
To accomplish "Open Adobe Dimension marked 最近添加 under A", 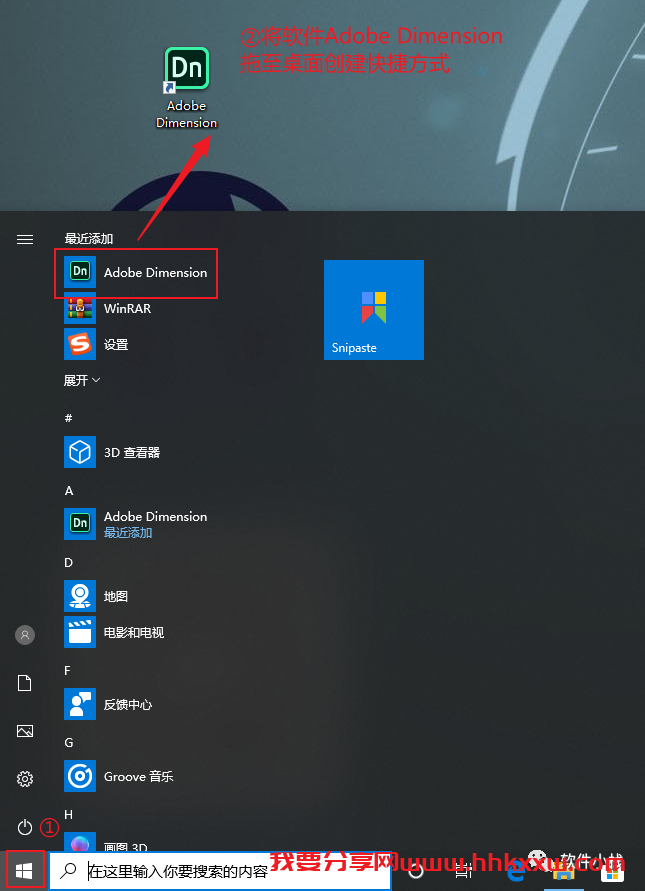I will (x=136, y=524).
